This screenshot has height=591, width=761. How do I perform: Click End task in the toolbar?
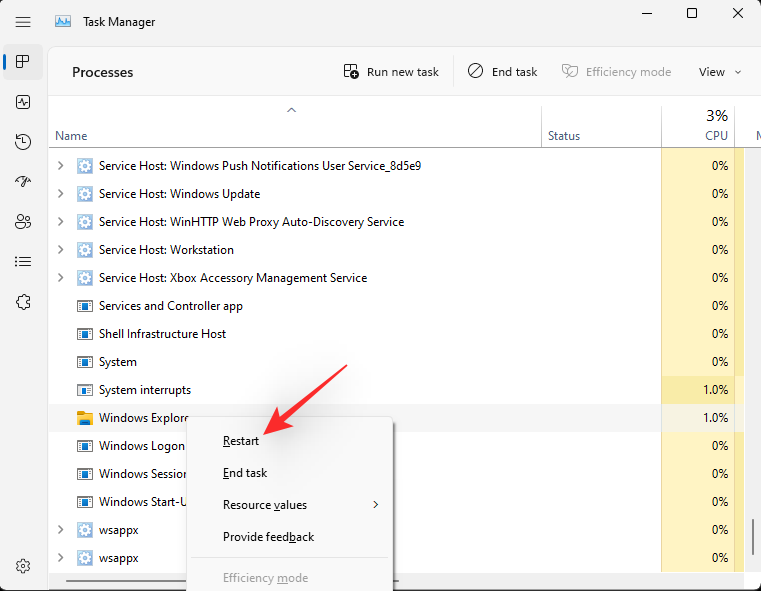[x=502, y=72]
